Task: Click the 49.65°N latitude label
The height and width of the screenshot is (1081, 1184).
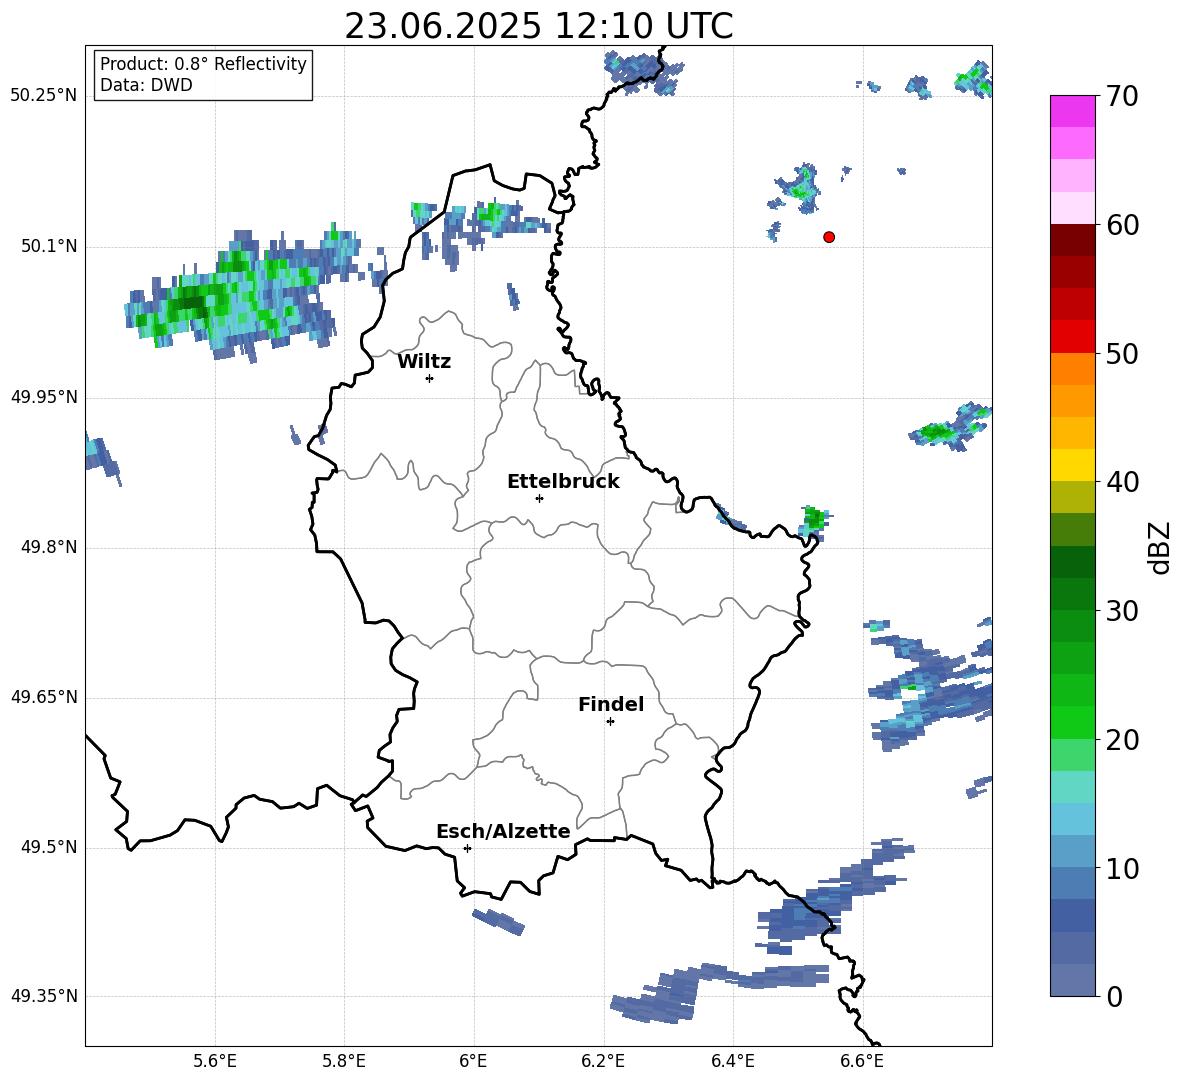Action: point(44,697)
